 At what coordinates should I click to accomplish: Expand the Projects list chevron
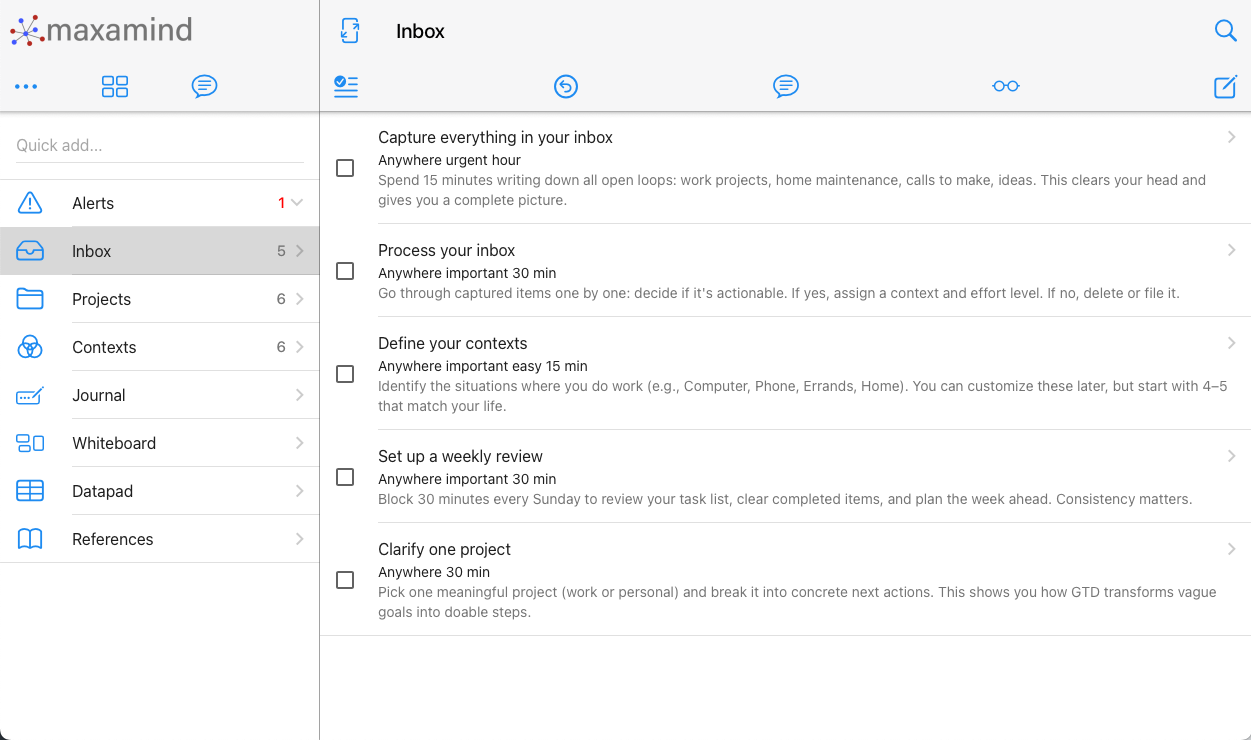[297, 299]
